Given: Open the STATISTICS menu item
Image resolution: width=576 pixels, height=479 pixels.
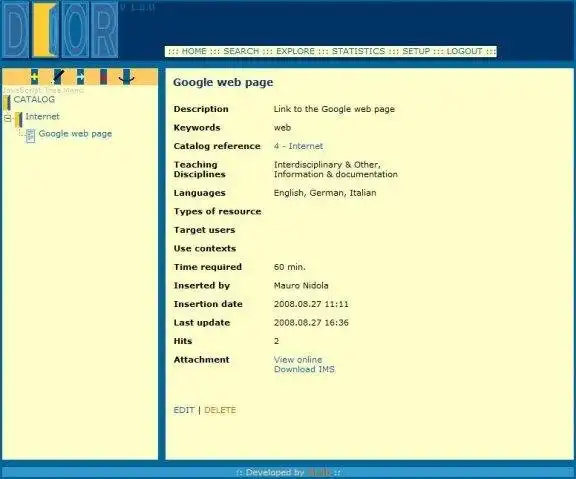Looking at the screenshot, I should [x=359, y=51].
